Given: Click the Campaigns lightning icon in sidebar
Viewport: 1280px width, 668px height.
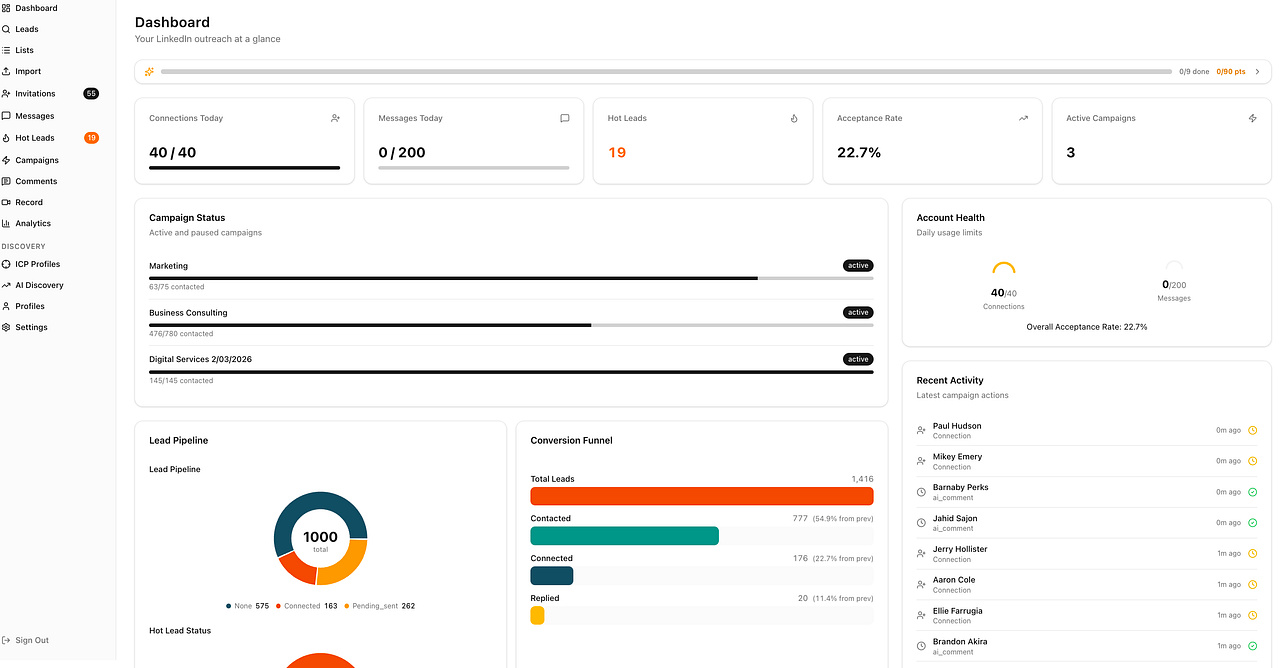Looking at the screenshot, I should (6, 160).
